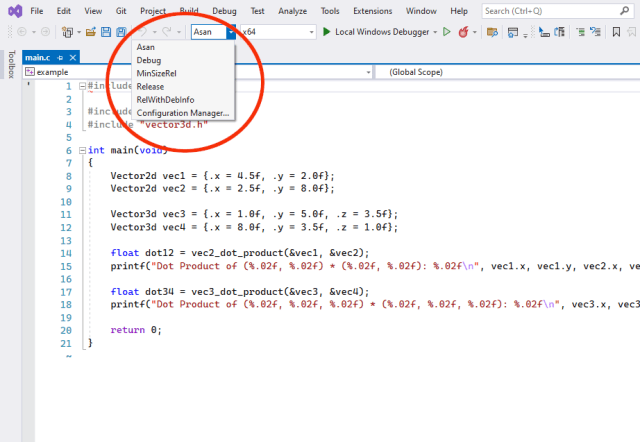Open the Toolbox side panel
The width and height of the screenshot is (640, 442).
(x=11, y=64)
